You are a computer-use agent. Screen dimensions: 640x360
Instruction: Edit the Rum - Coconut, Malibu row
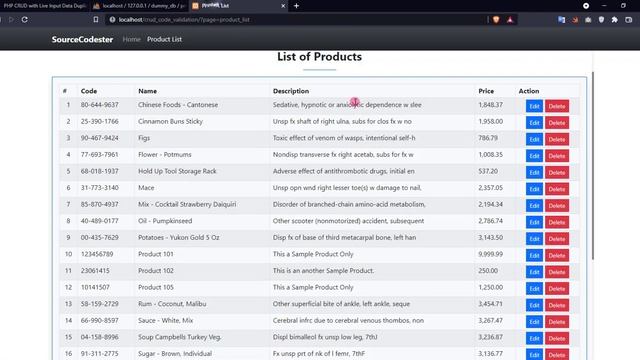coord(534,305)
